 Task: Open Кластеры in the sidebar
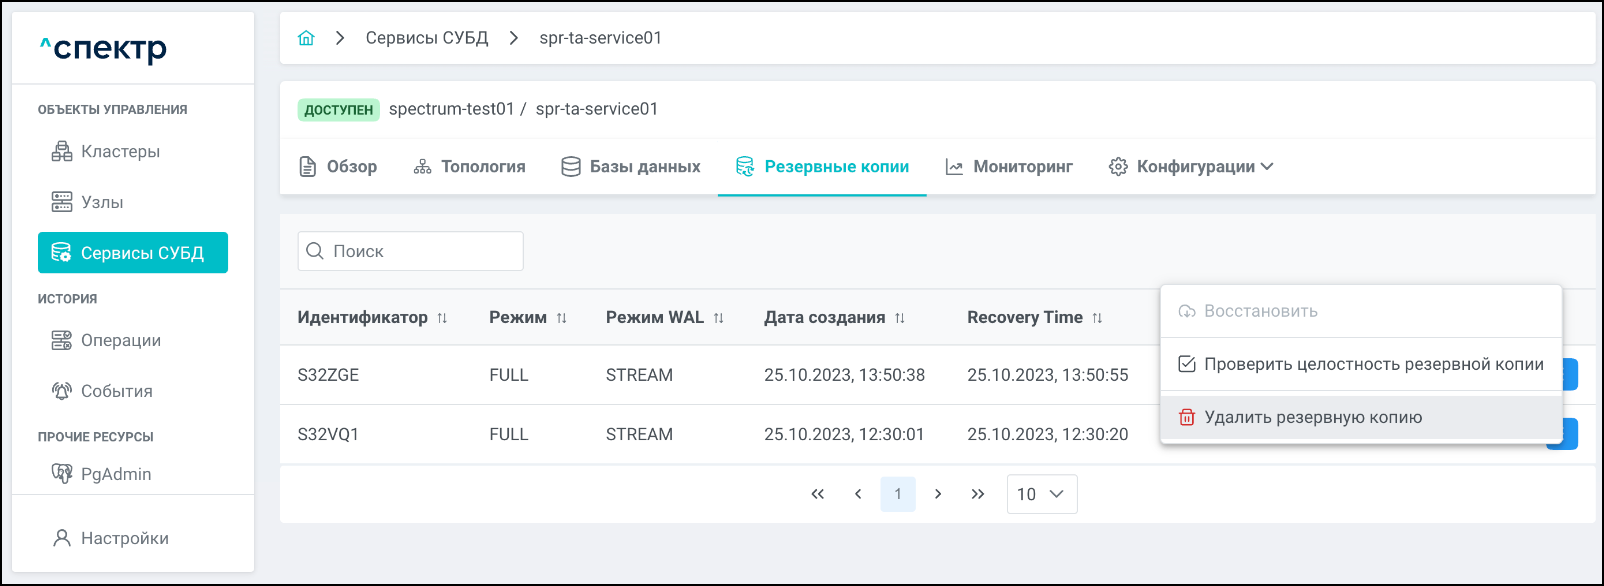(x=120, y=152)
